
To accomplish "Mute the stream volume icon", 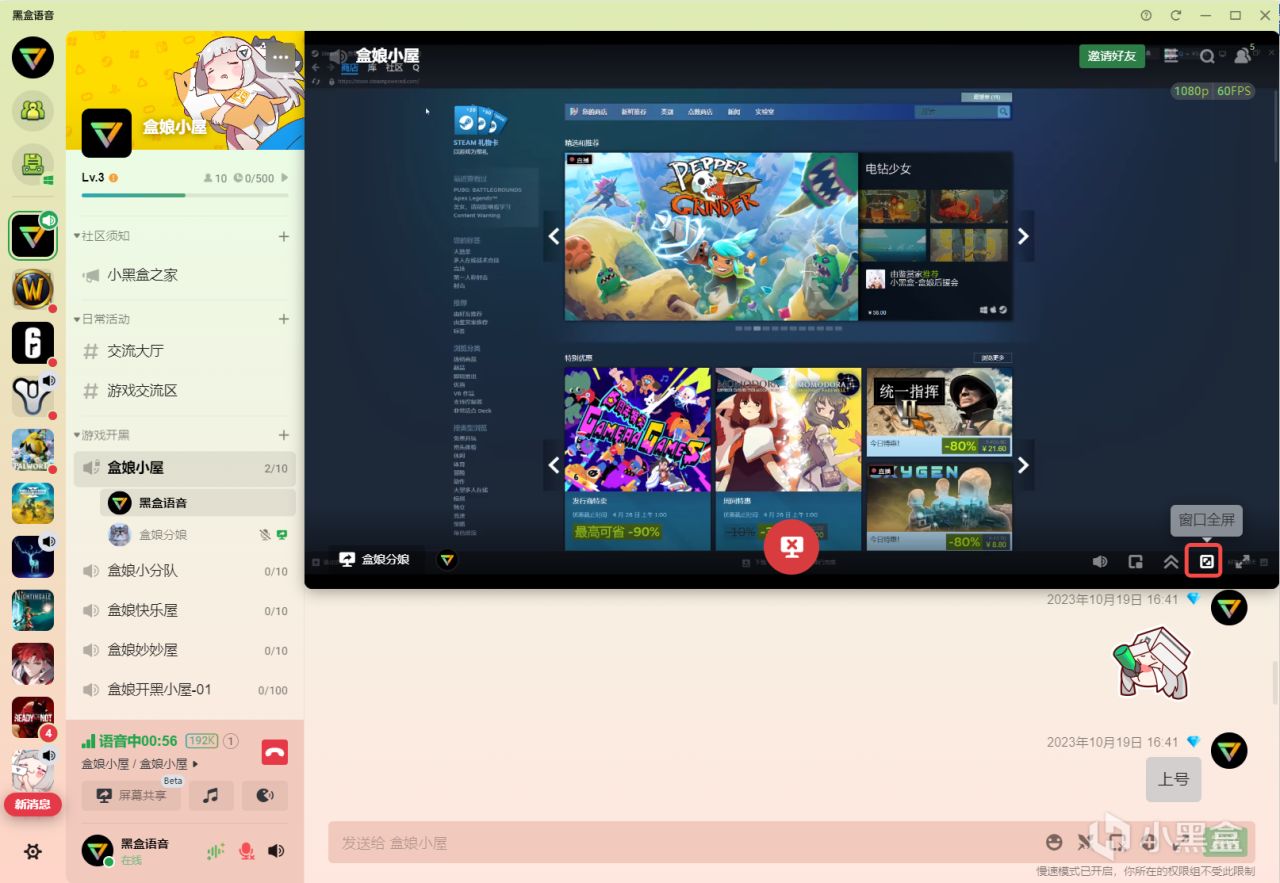I will 1100,561.
